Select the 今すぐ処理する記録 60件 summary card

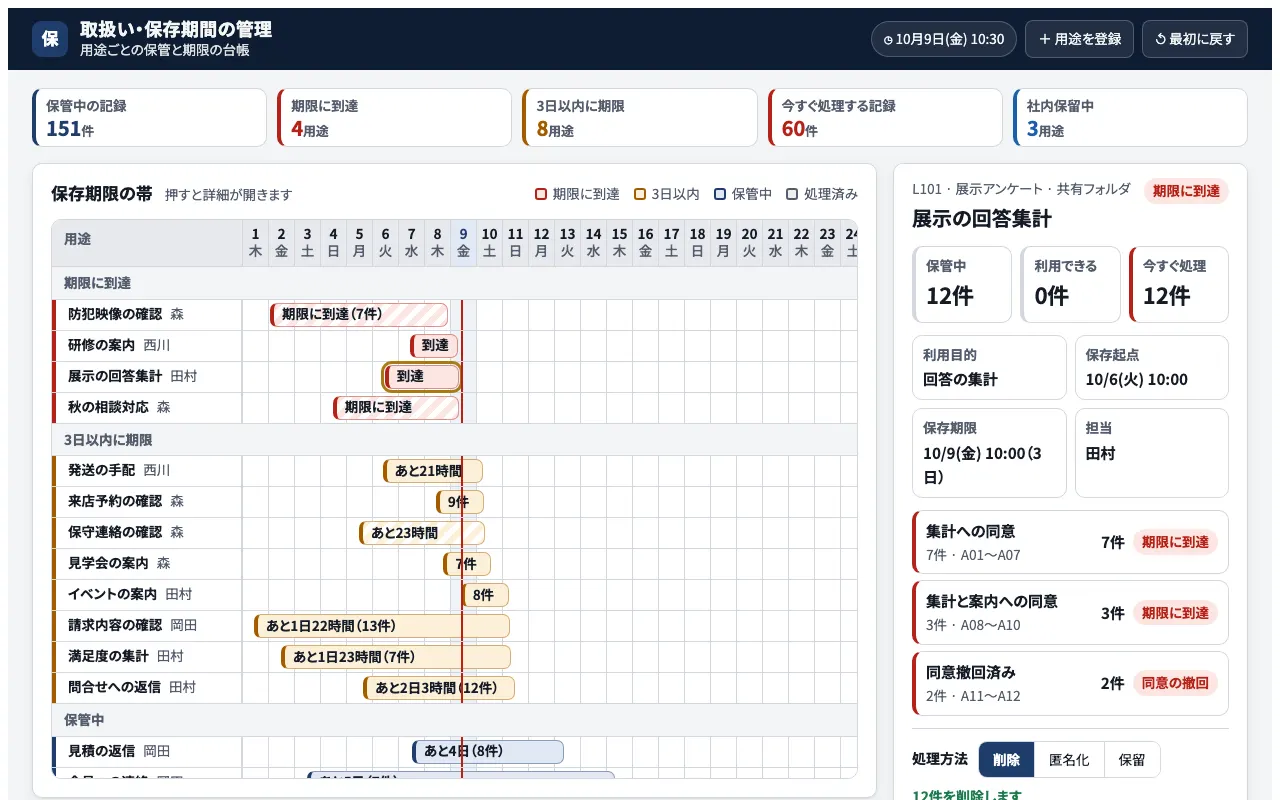(x=885, y=118)
